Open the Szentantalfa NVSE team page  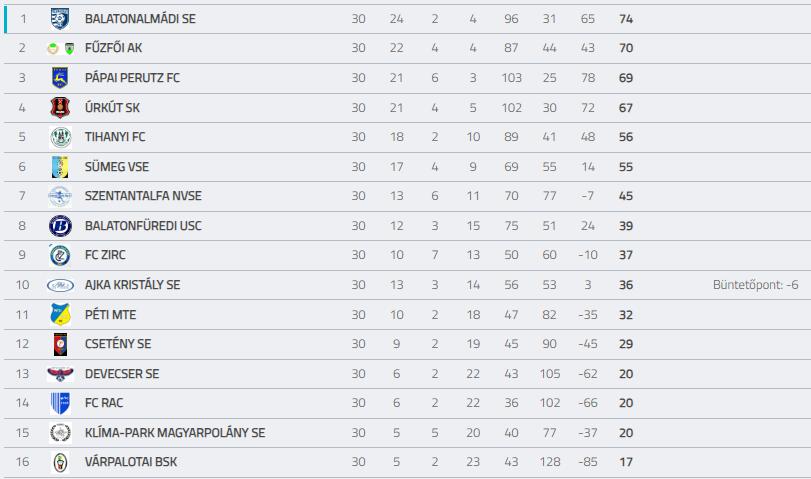[143, 196]
